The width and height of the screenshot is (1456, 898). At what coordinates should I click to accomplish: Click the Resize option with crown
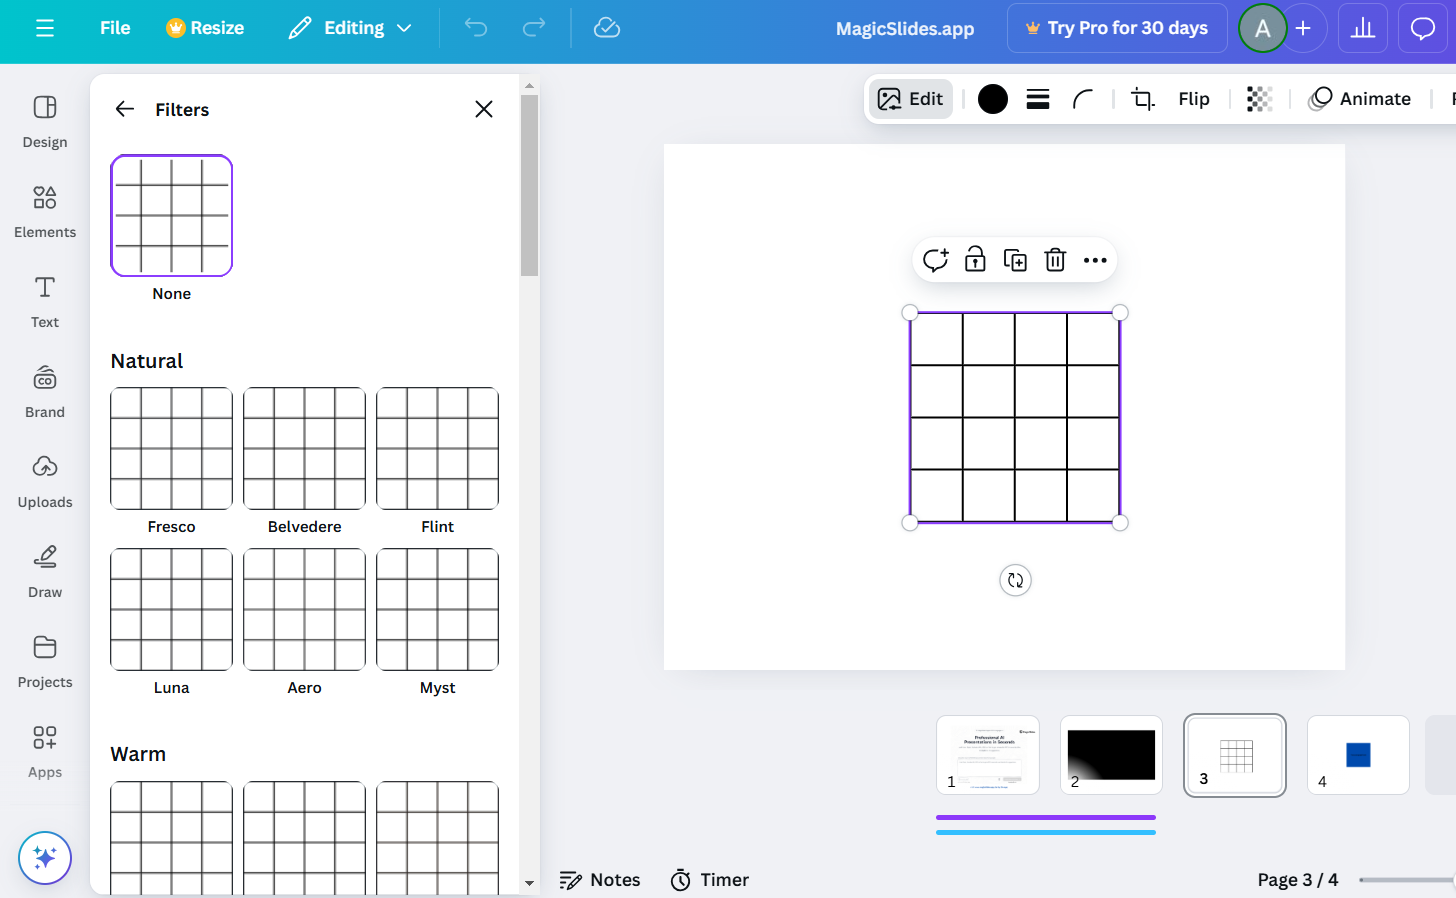(205, 28)
